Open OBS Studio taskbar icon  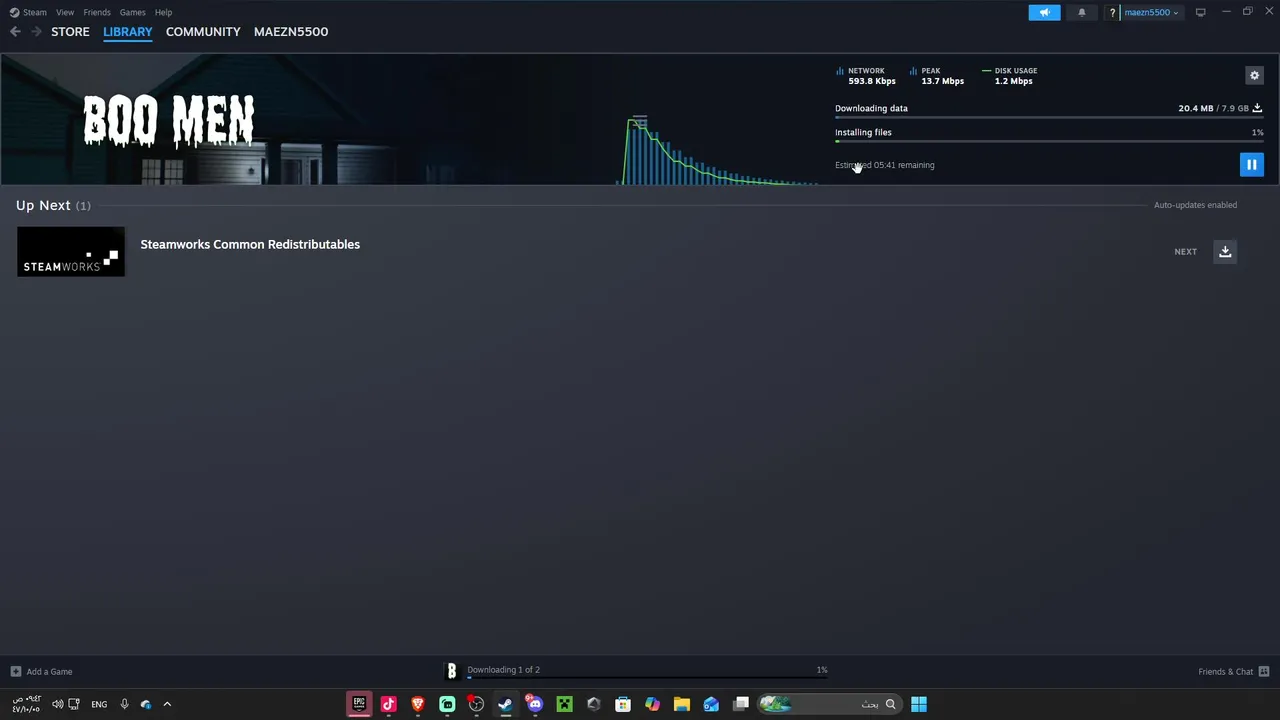[476, 704]
